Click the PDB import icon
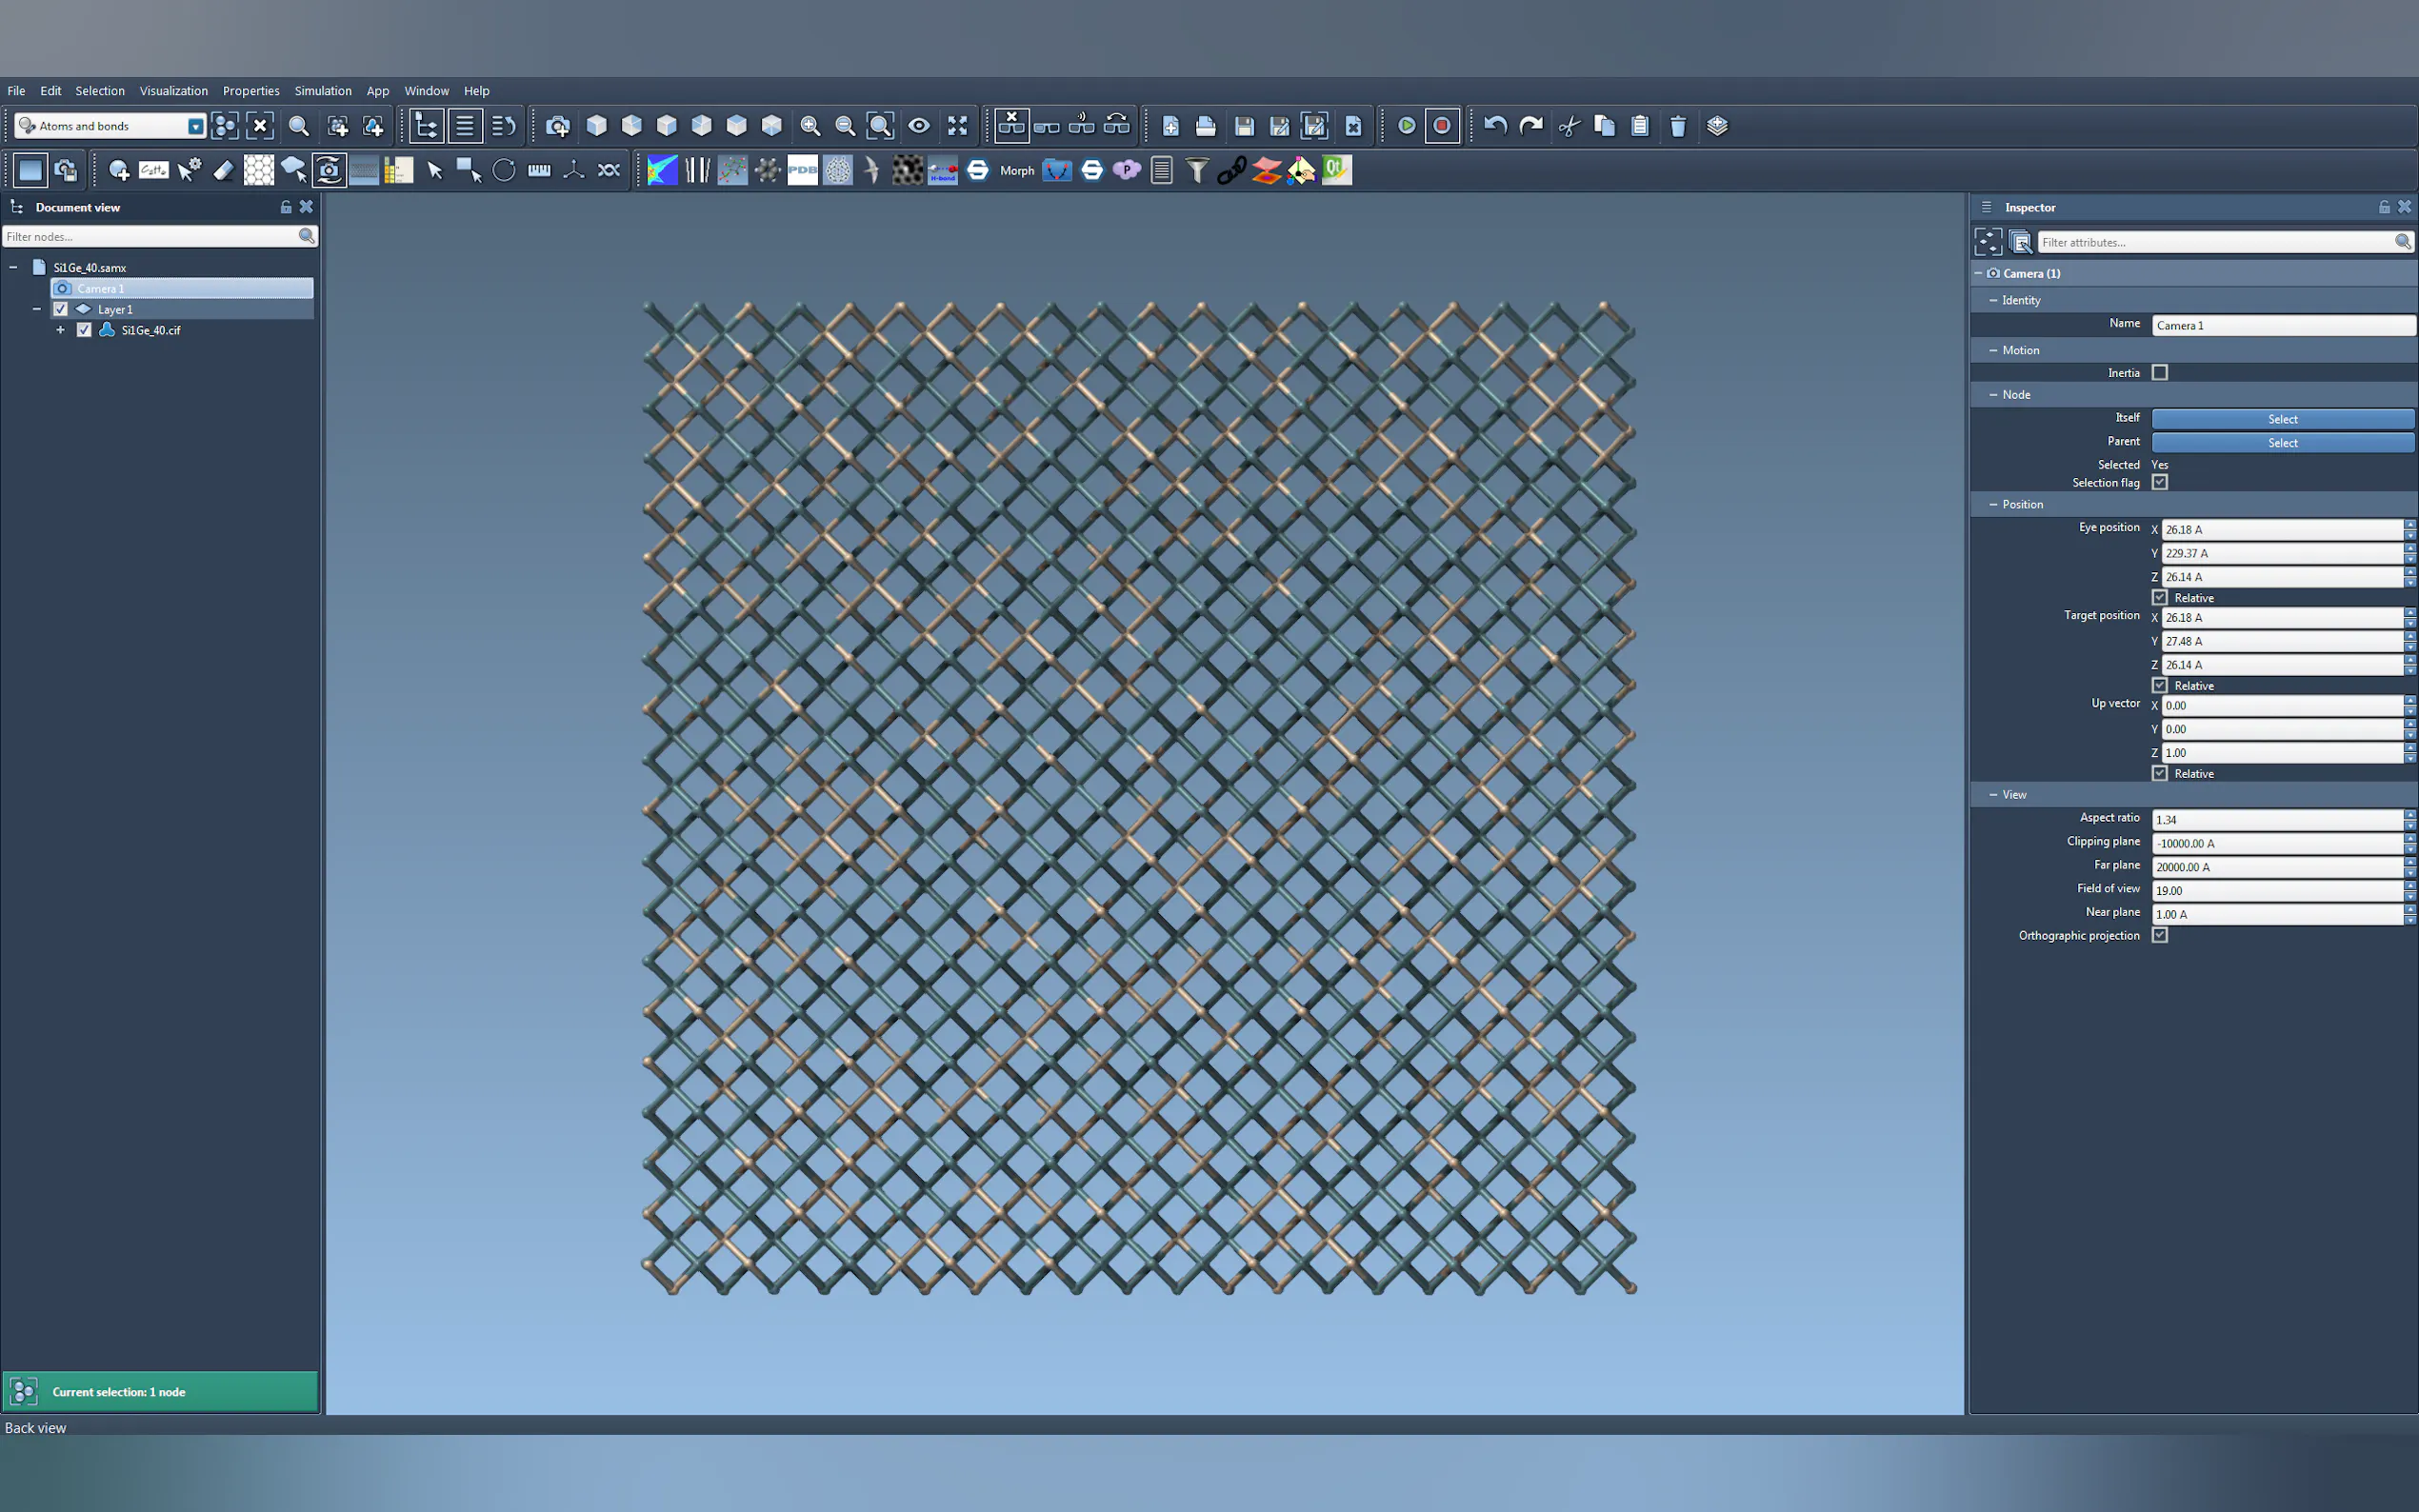Image resolution: width=2419 pixels, height=1512 pixels. pos(802,170)
